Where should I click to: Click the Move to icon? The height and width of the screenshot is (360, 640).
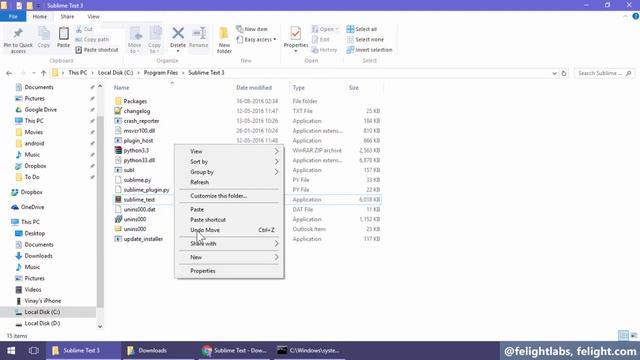tap(135, 40)
